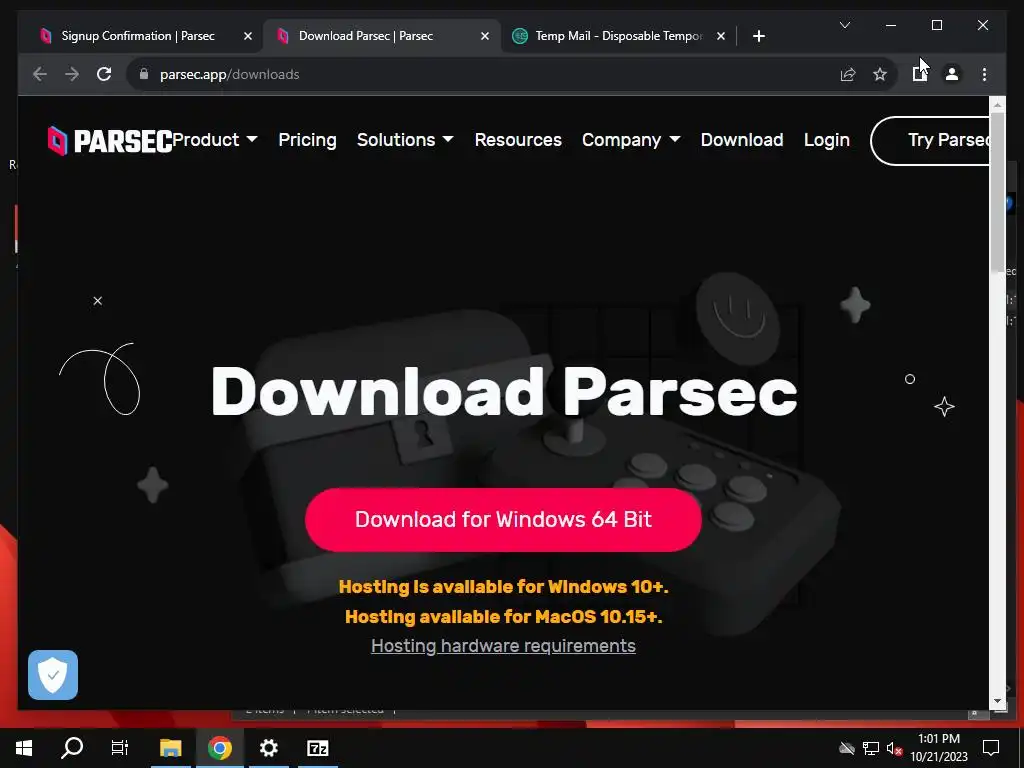
Task: Click the Chrome taskbar icon
Action: [220, 748]
